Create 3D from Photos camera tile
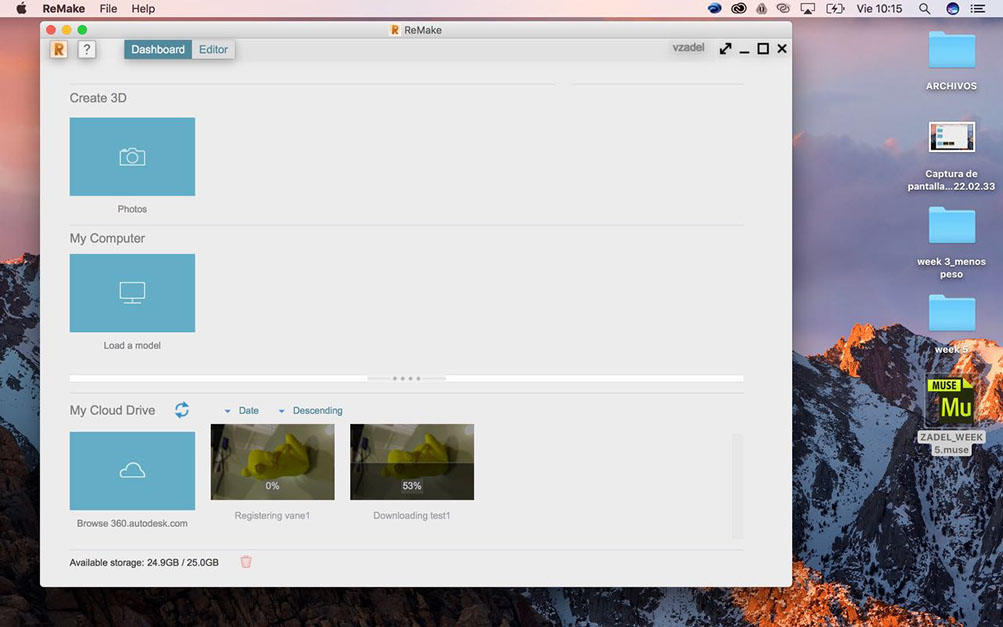 click(x=132, y=157)
